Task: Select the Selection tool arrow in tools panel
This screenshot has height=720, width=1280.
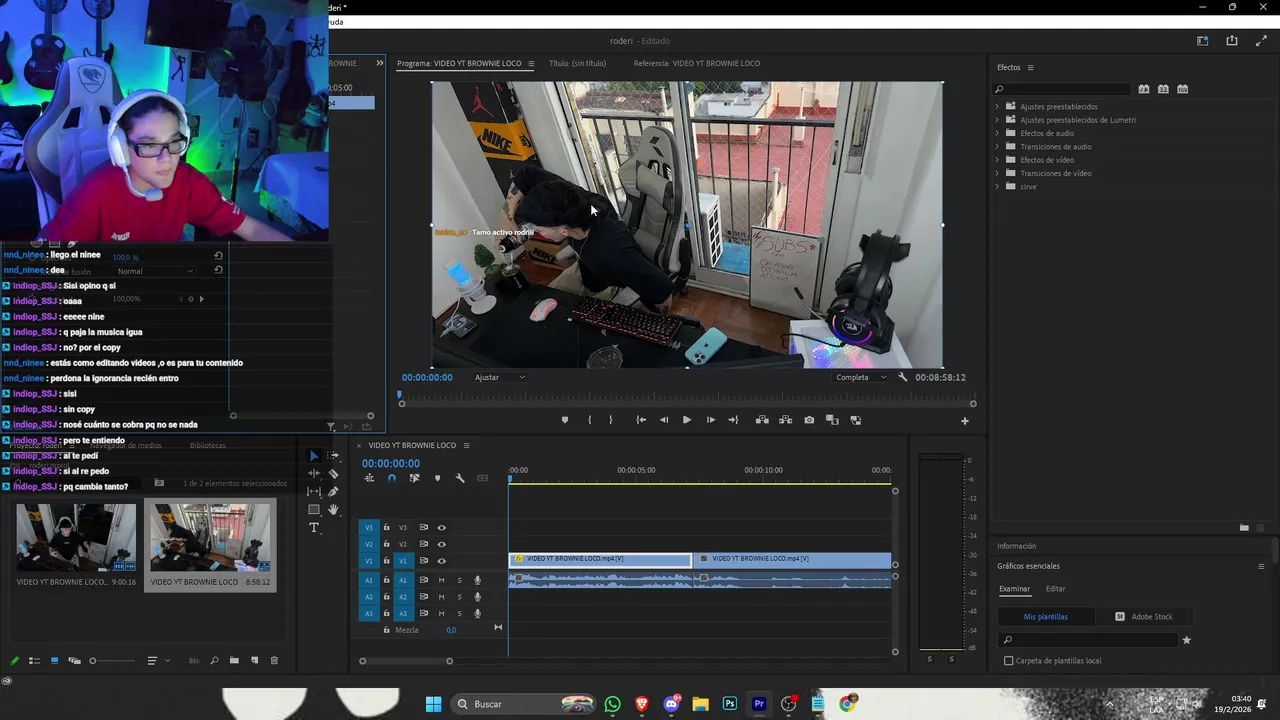Action: [314, 455]
